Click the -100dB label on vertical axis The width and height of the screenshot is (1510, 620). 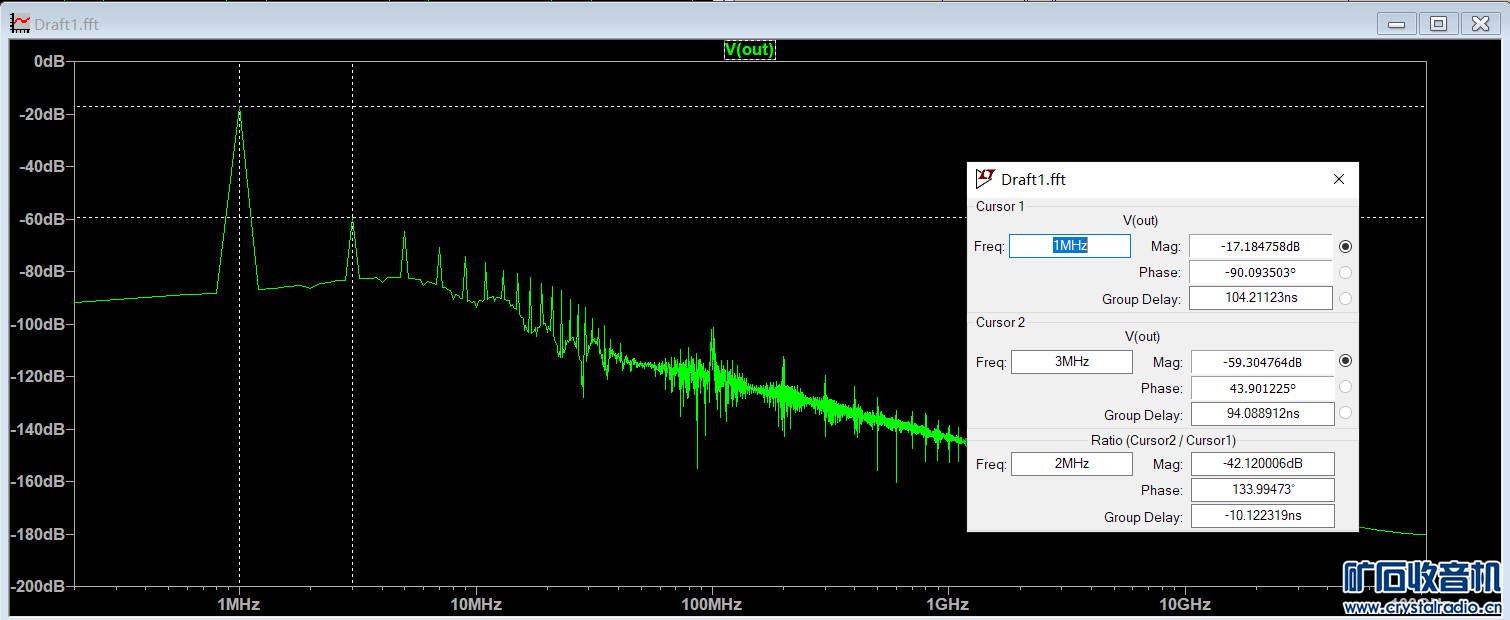point(36,324)
